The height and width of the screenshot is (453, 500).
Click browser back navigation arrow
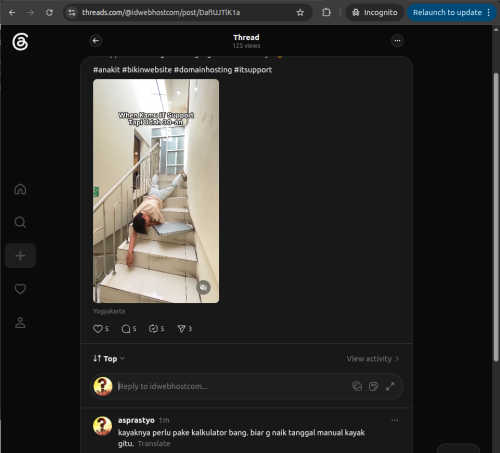pyautogui.click(x=12, y=13)
